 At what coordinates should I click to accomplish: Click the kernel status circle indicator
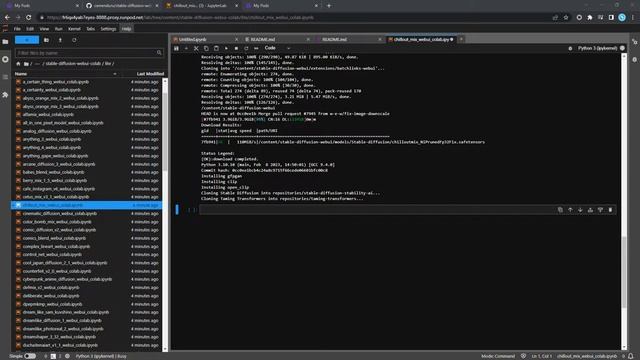pos(622,48)
